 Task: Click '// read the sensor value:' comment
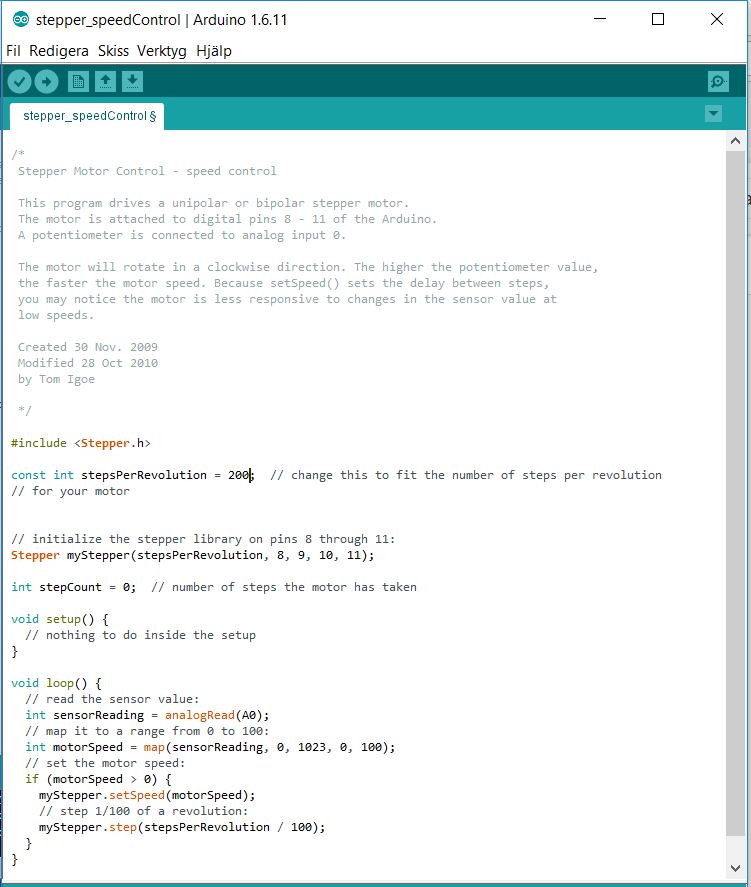(112, 699)
